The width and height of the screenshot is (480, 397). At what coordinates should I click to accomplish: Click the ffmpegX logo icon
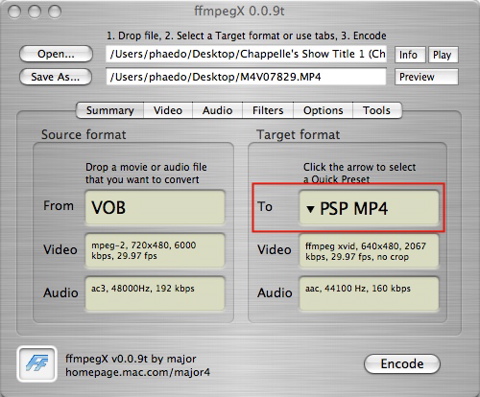point(37,364)
